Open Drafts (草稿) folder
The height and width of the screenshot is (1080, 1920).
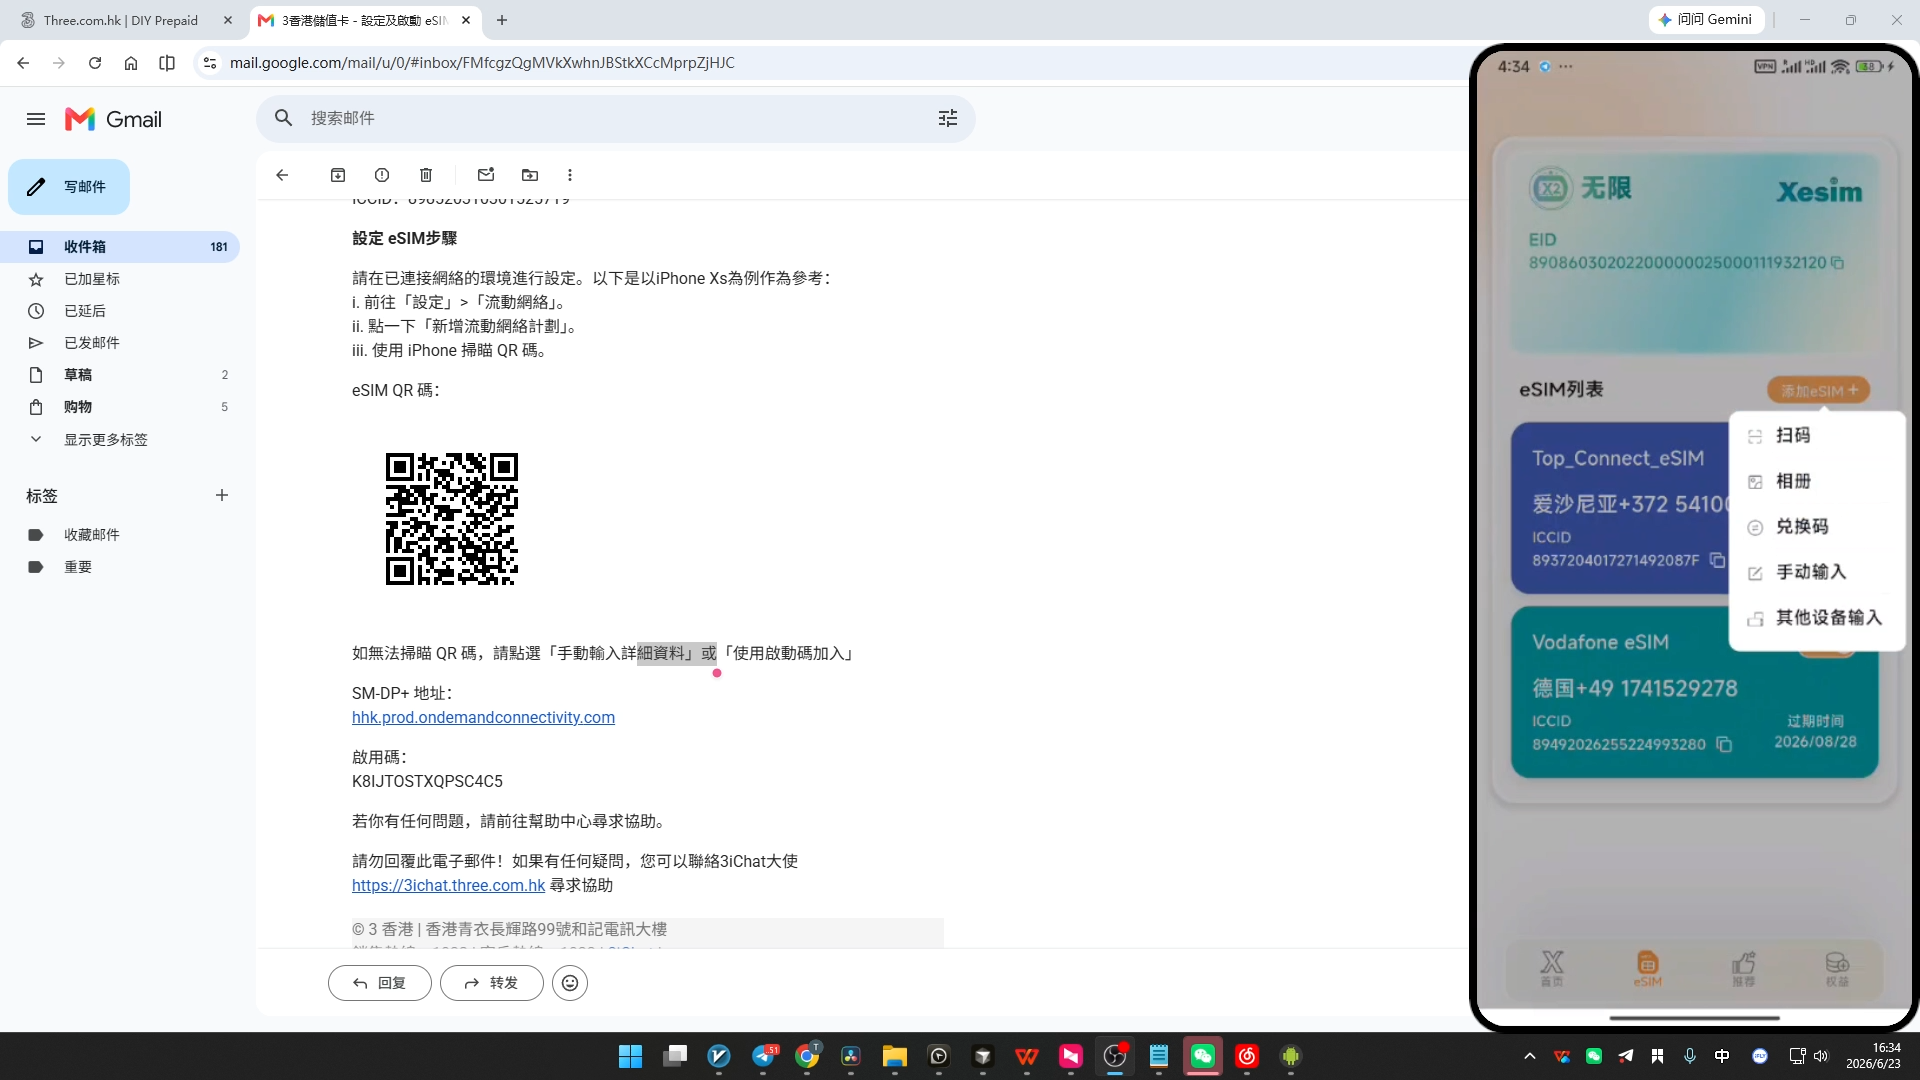pos(120,375)
